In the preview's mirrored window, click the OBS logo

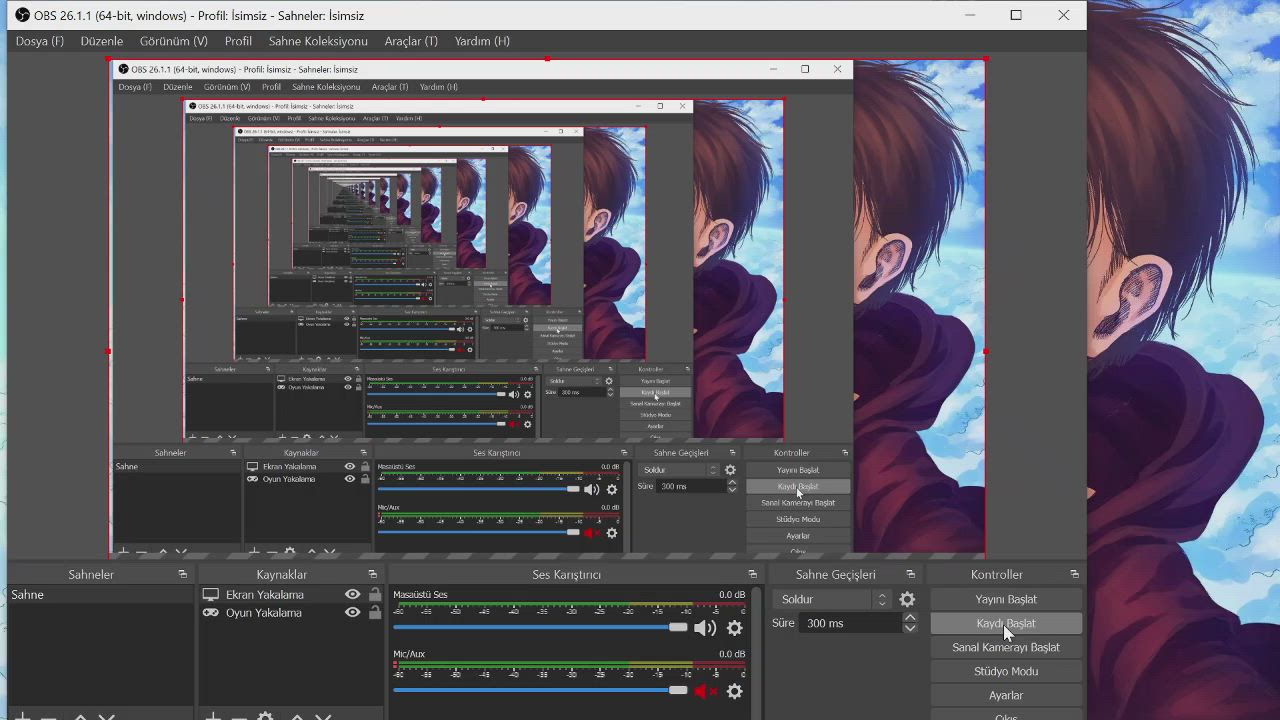[123, 69]
